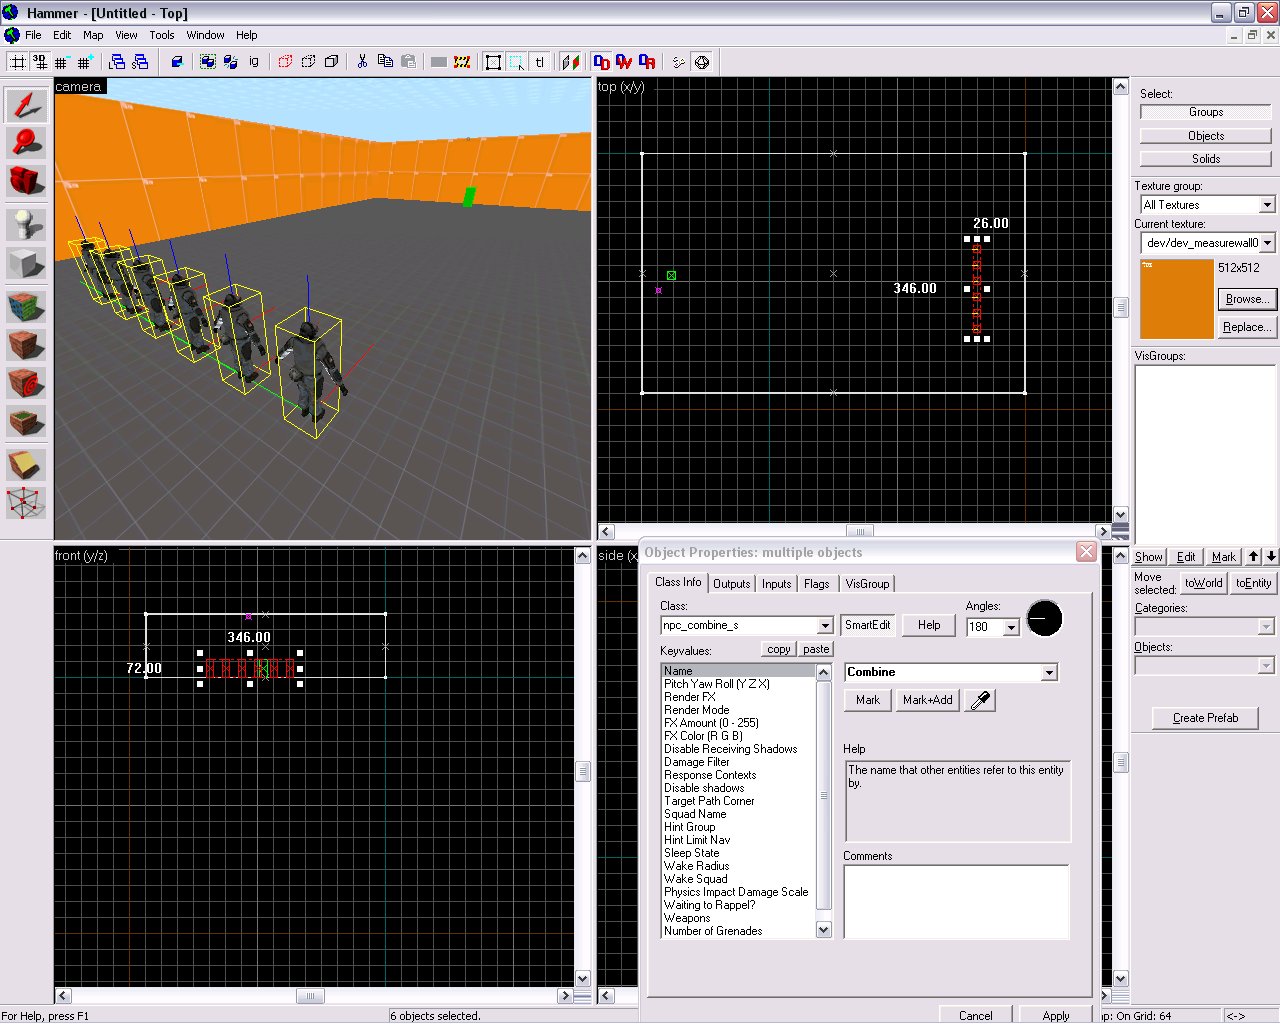
Task: Click the Replace texture button
Action: click(x=1247, y=327)
